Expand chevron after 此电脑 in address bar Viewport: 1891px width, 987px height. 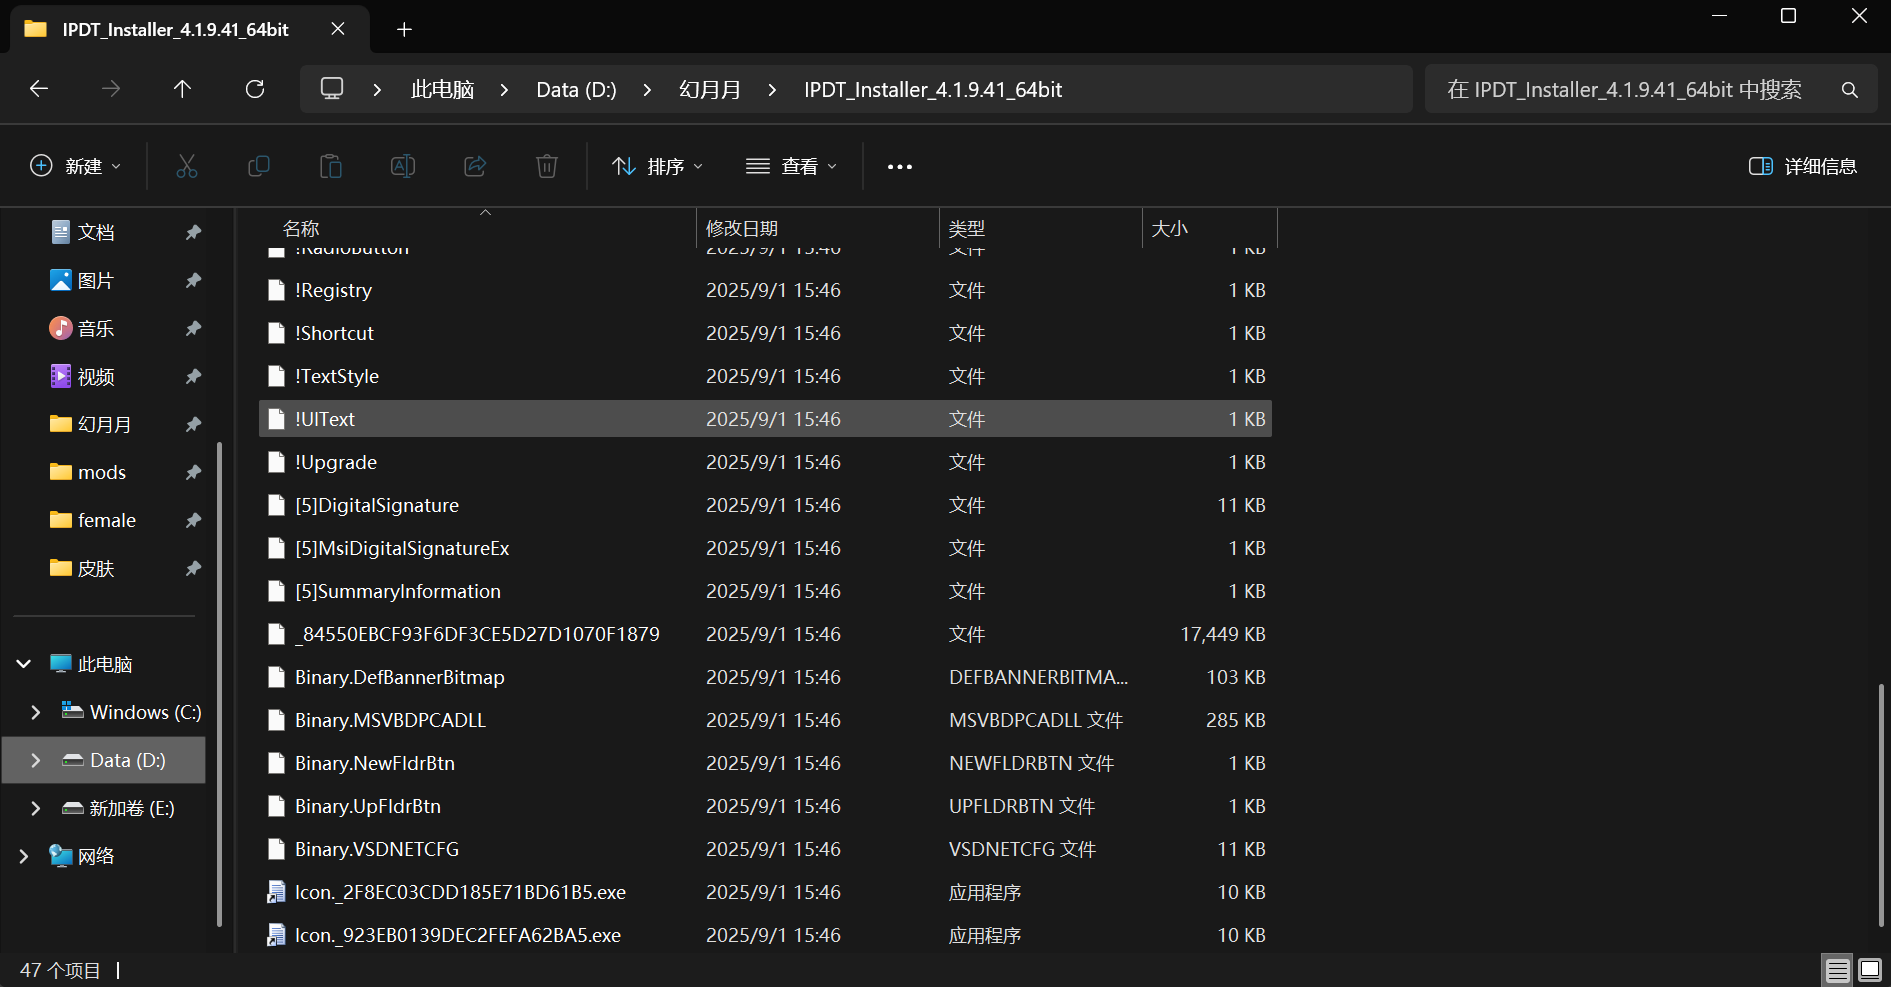point(505,90)
